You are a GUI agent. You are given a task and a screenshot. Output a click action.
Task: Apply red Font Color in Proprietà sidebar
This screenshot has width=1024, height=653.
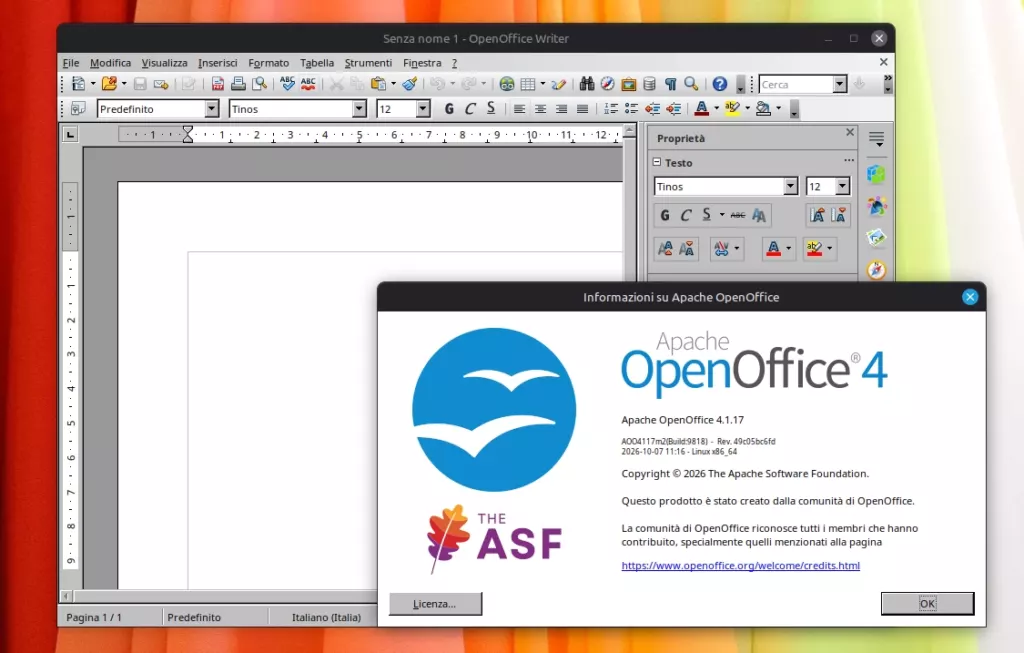pyautogui.click(x=773, y=248)
